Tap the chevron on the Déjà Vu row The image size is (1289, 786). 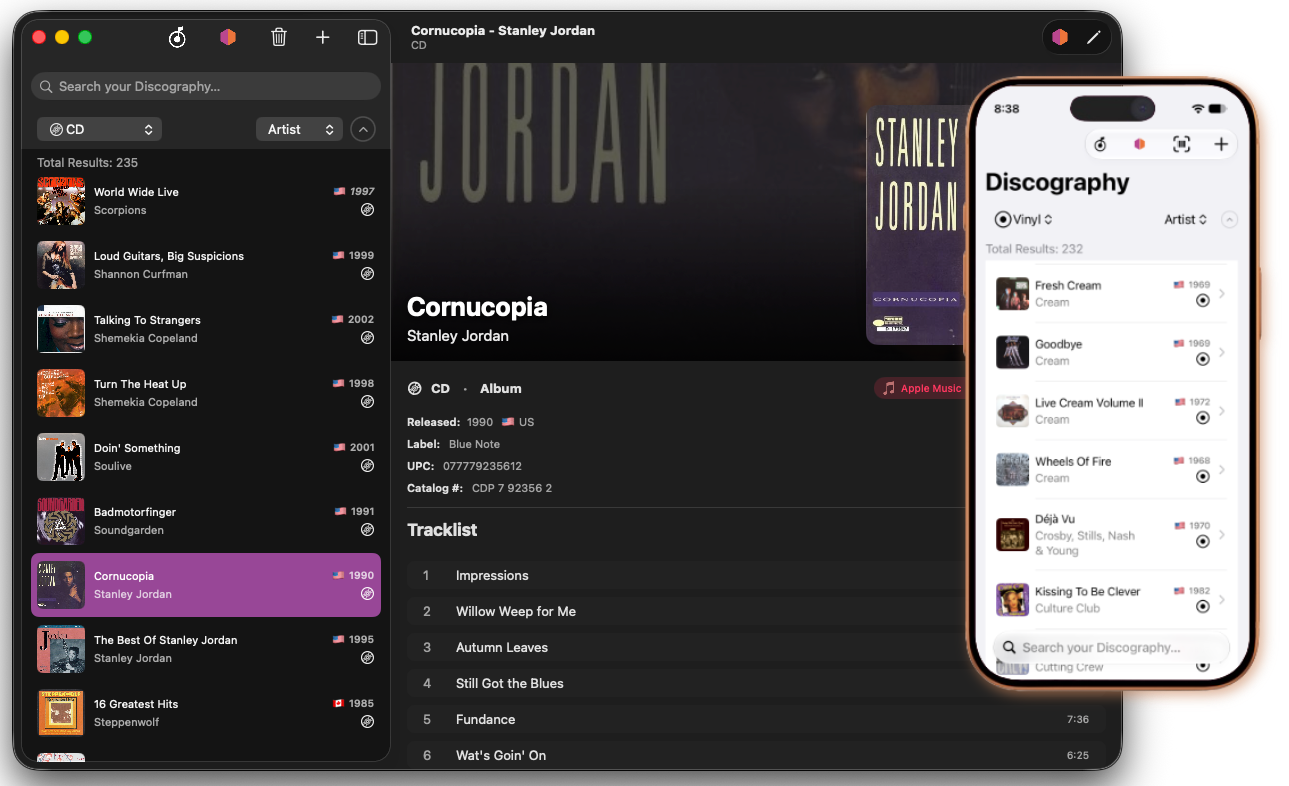tap(1222, 534)
